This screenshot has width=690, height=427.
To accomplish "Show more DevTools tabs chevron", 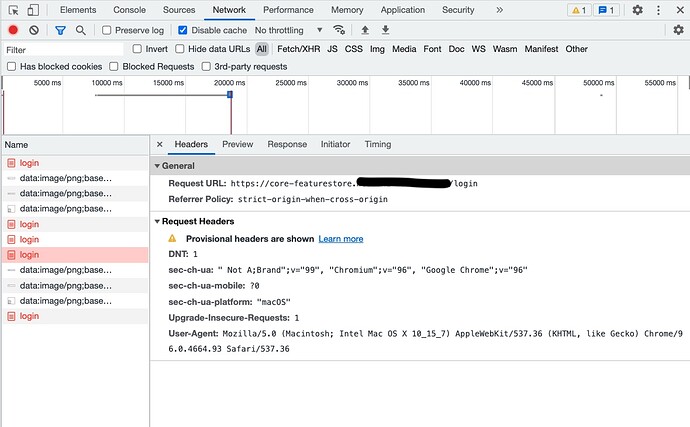I will 499,10.
